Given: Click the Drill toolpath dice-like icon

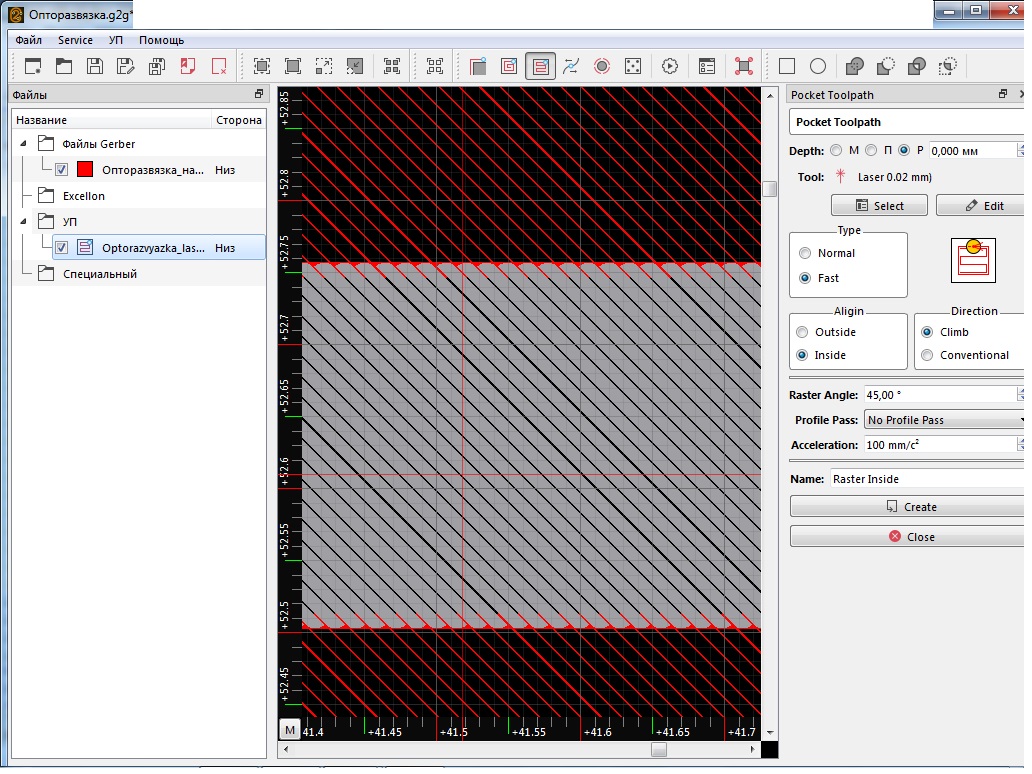Looking at the screenshot, I should coord(633,66).
